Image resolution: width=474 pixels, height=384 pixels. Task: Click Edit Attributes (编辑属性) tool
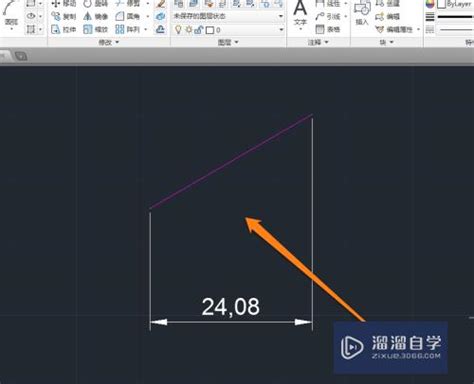(x=394, y=30)
